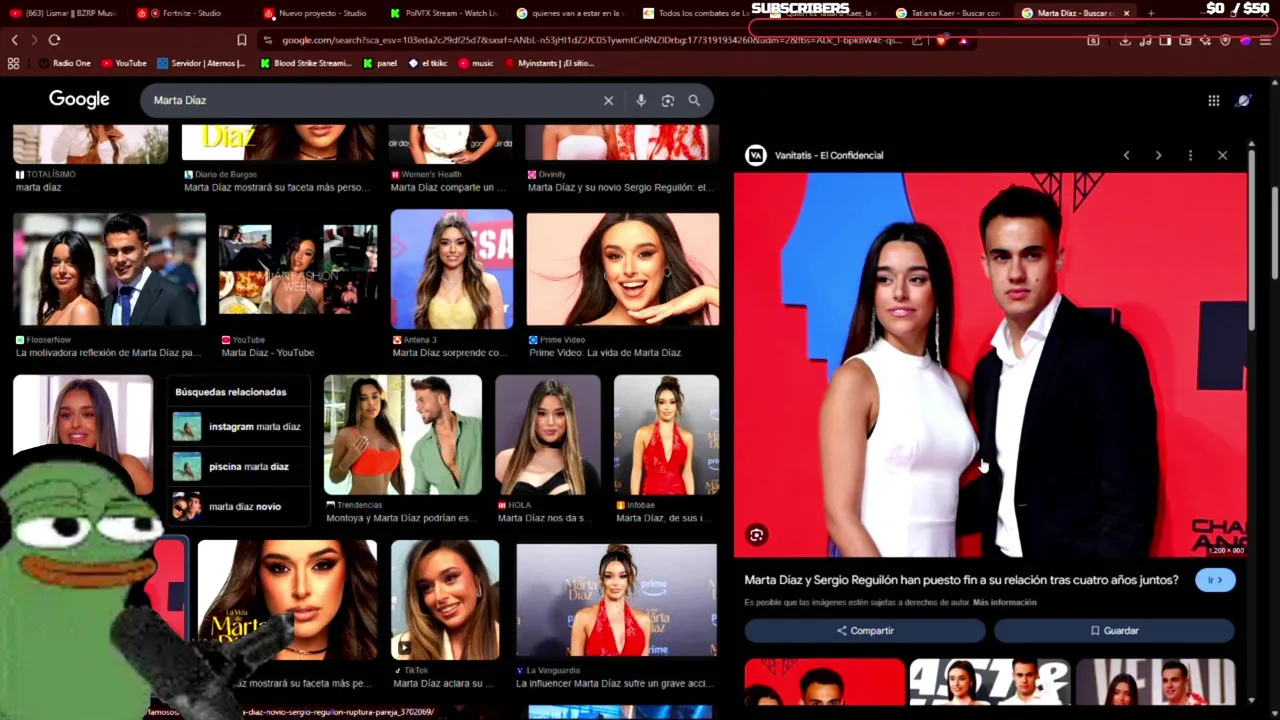Search inside the image with Lens overlay icon
Viewport: 1280px width, 720px height.
757,535
